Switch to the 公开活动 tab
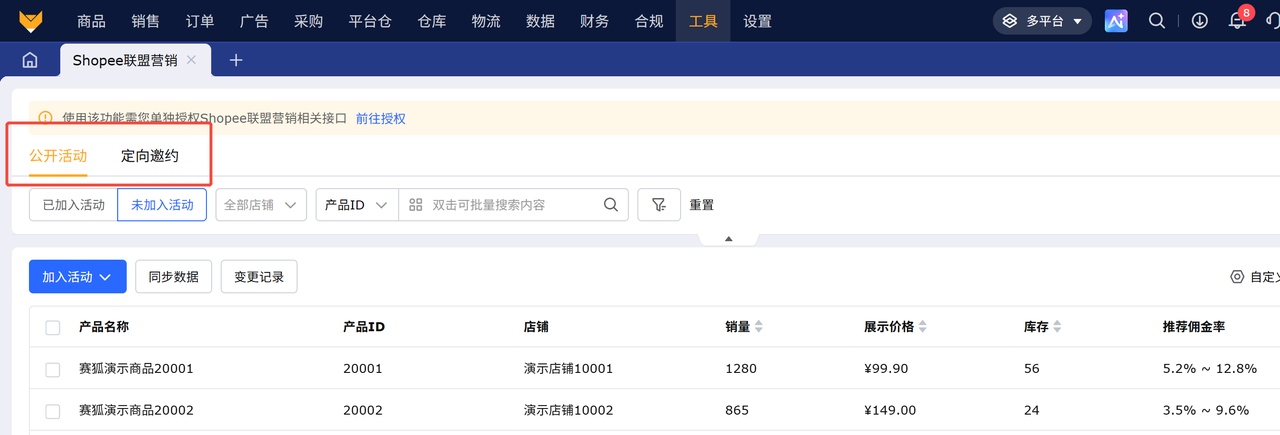 58,156
